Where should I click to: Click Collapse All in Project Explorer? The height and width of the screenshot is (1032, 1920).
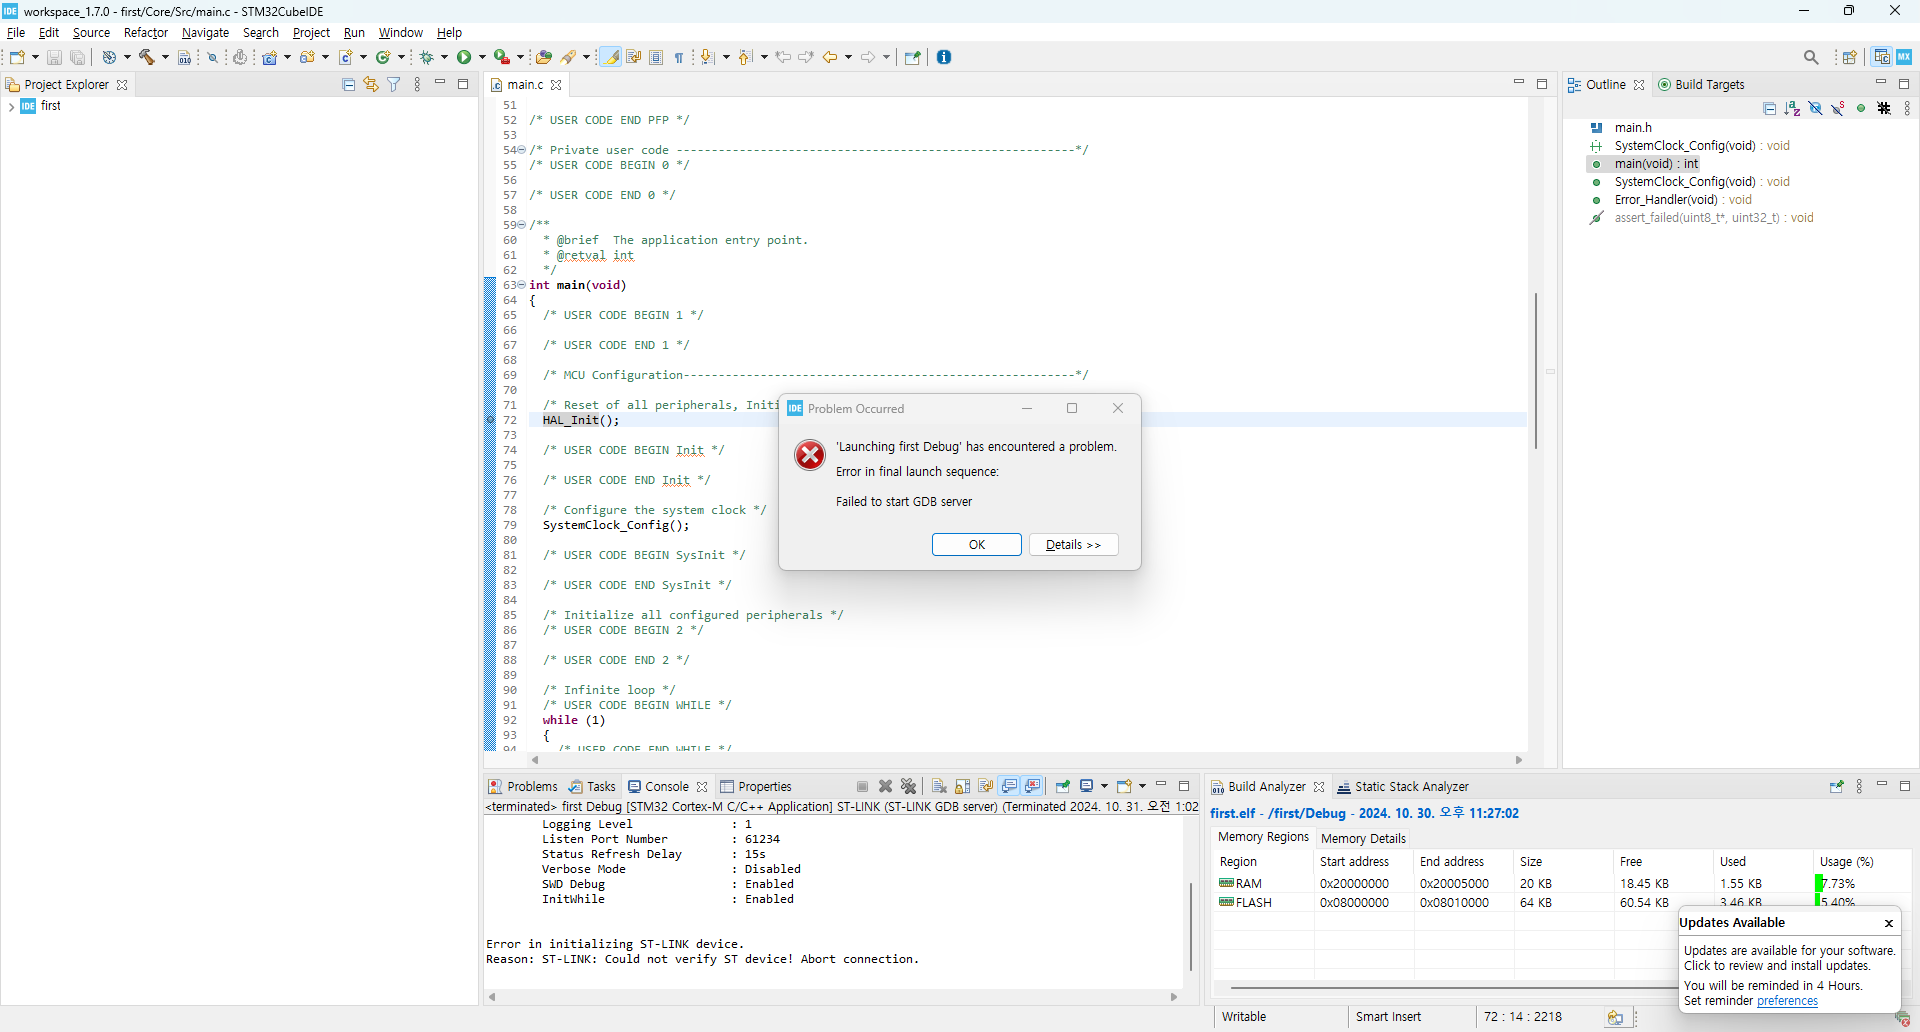point(348,85)
